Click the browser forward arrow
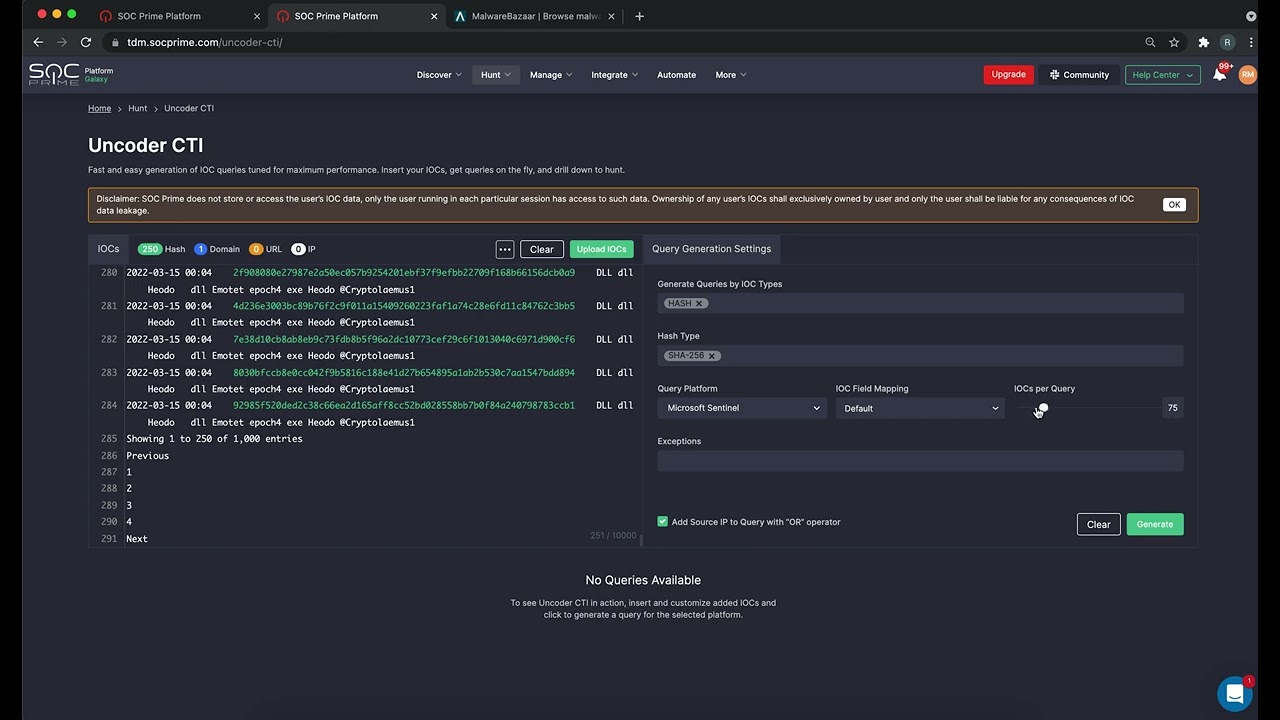The height and width of the screenshot is (720, 1280). tap(62, 42)
